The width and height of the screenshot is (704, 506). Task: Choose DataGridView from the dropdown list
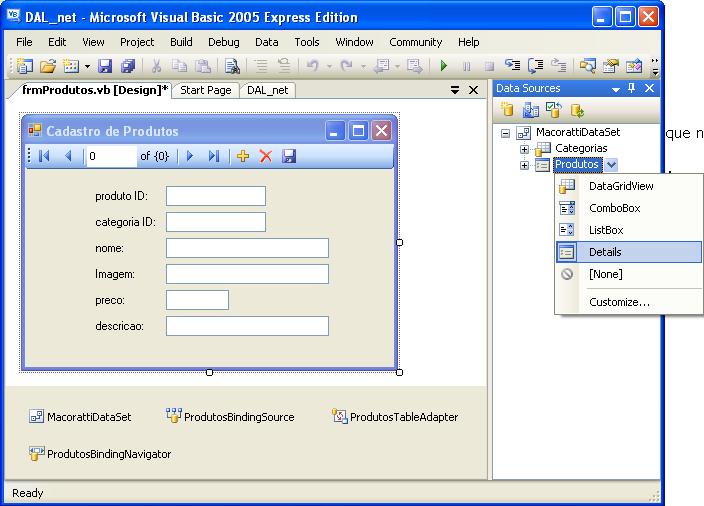pyautogui.click(x=629, y=186)
